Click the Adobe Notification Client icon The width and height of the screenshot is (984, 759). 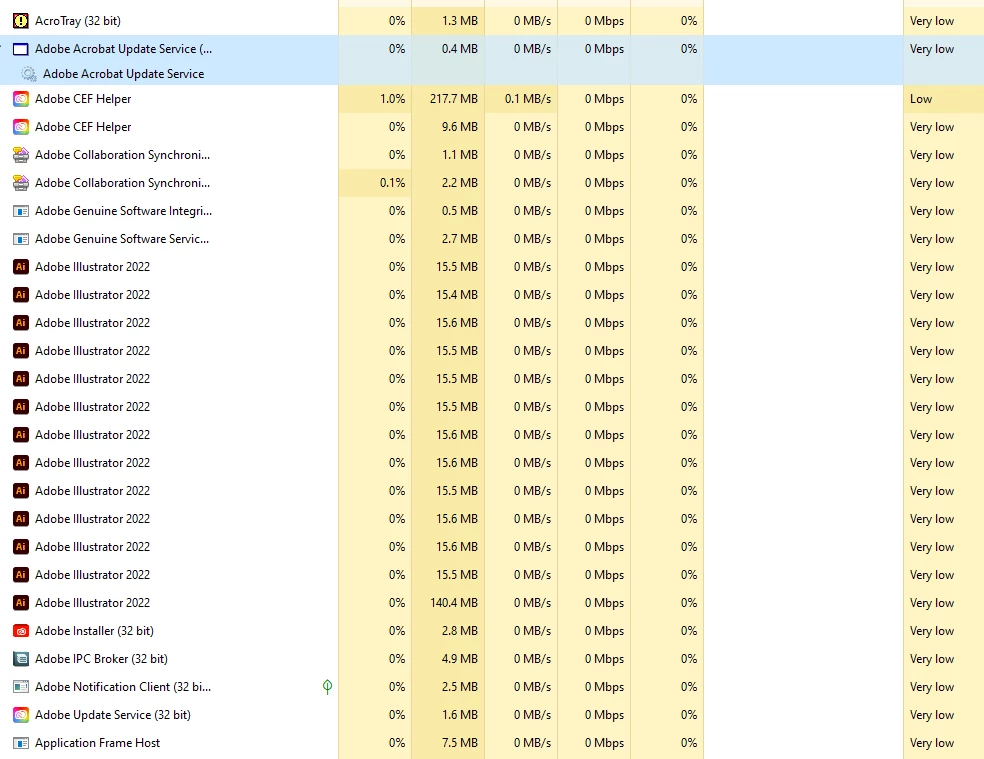(21, 687)
